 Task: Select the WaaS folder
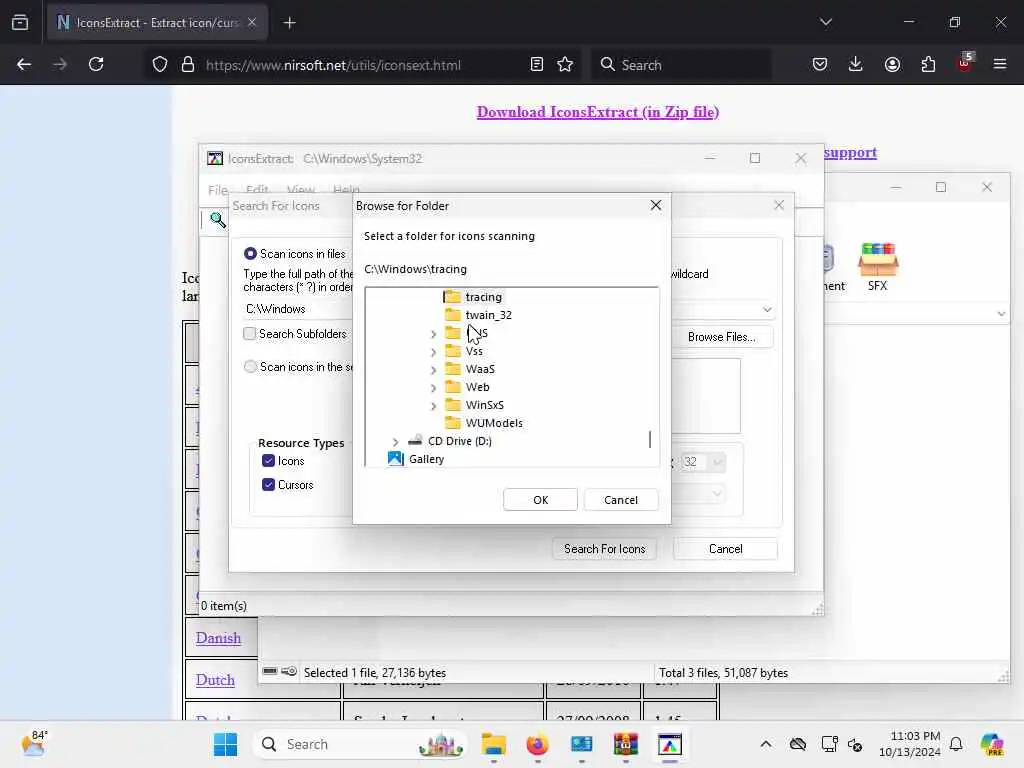coord(480,369)
